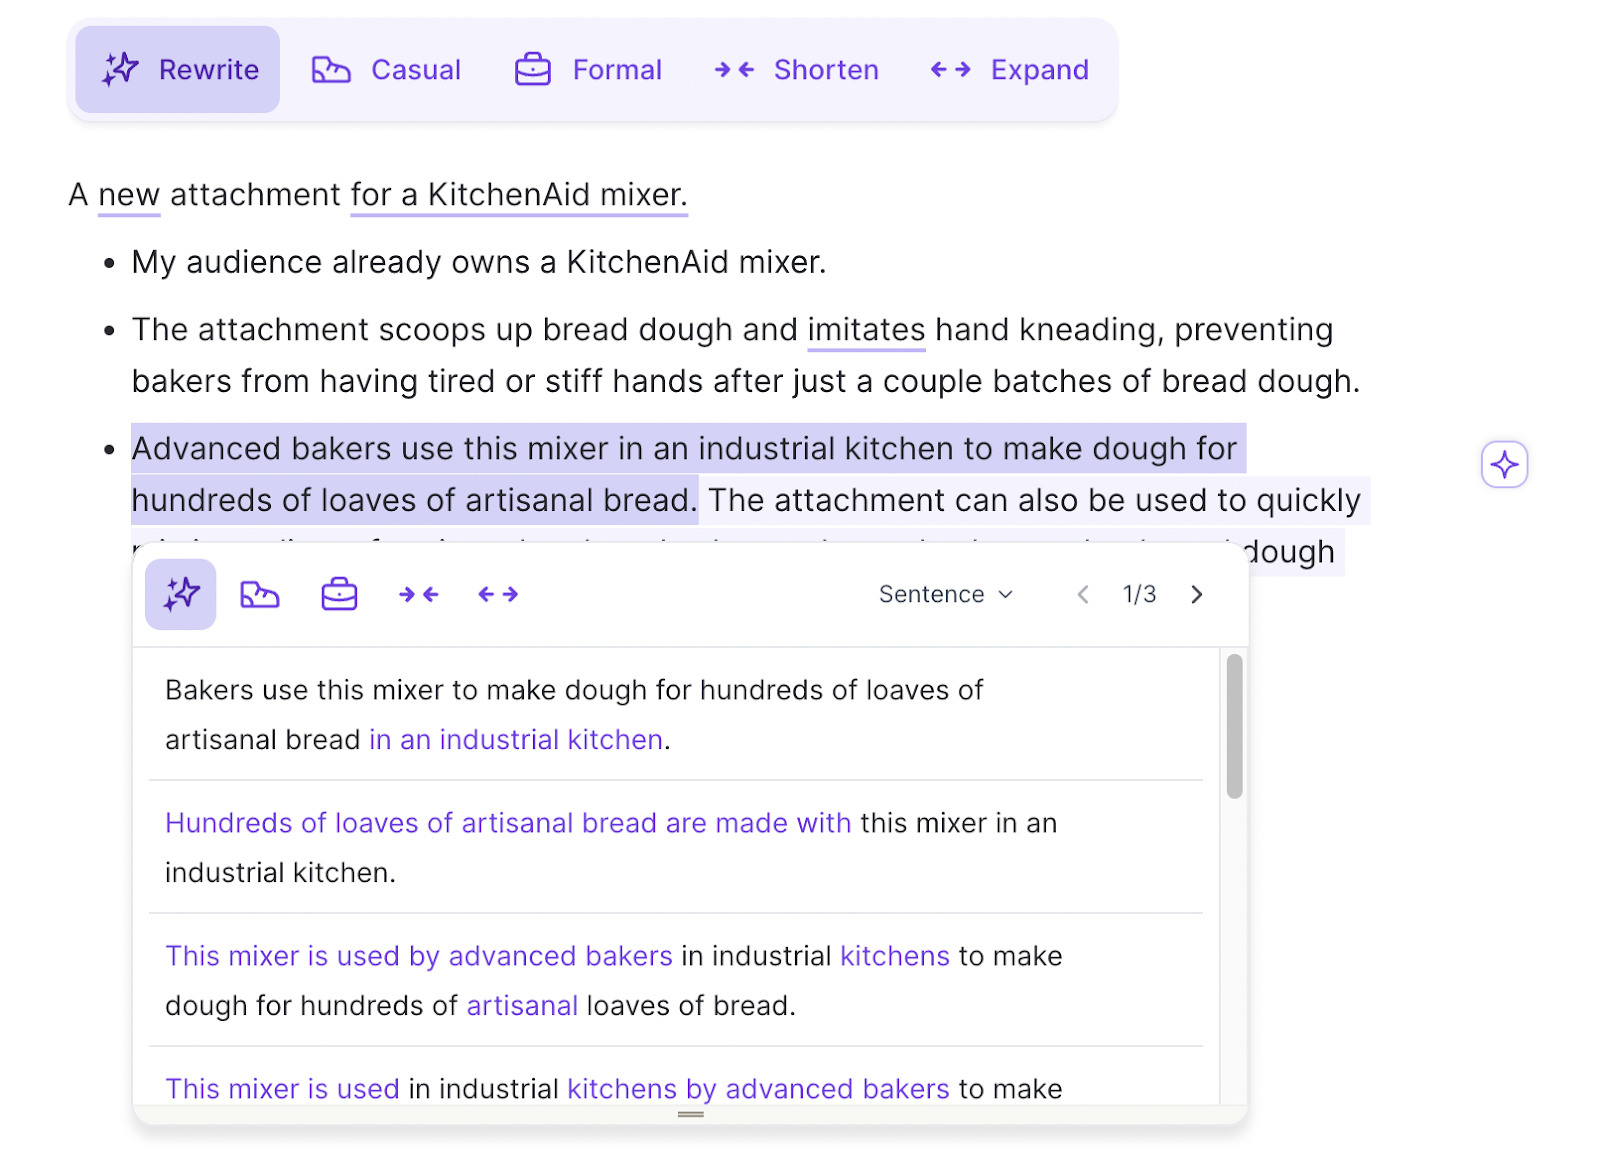Image resolution: width=1600 pixels, height=1167 pixels.
Task: Toggle the Shorten option in the popup
Action: [x=418, y=593]
